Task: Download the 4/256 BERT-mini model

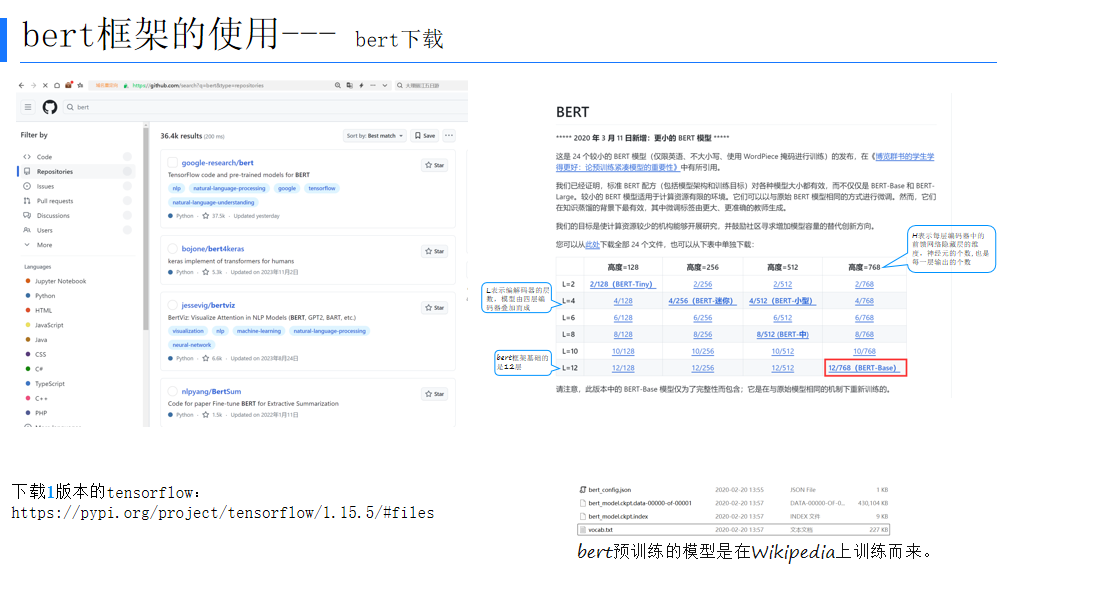Action: point(701,301)
